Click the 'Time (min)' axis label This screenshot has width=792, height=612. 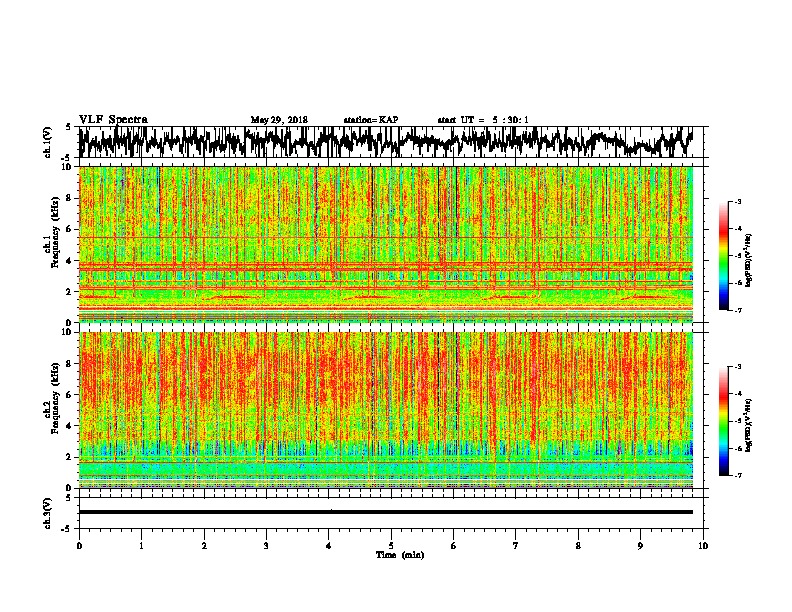point(400,555)
